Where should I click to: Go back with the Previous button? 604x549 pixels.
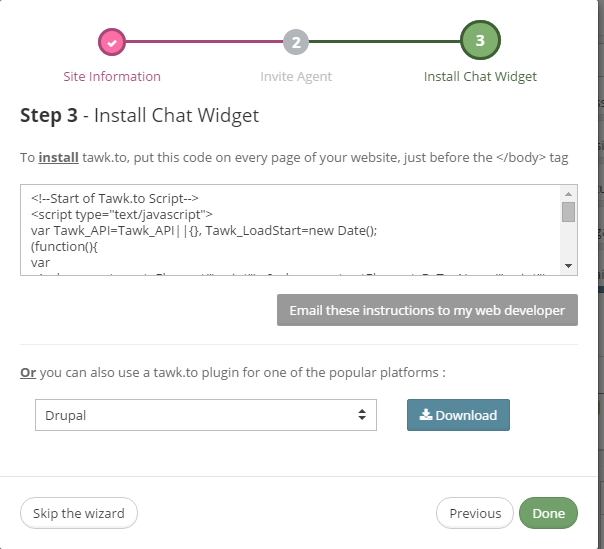475,513
